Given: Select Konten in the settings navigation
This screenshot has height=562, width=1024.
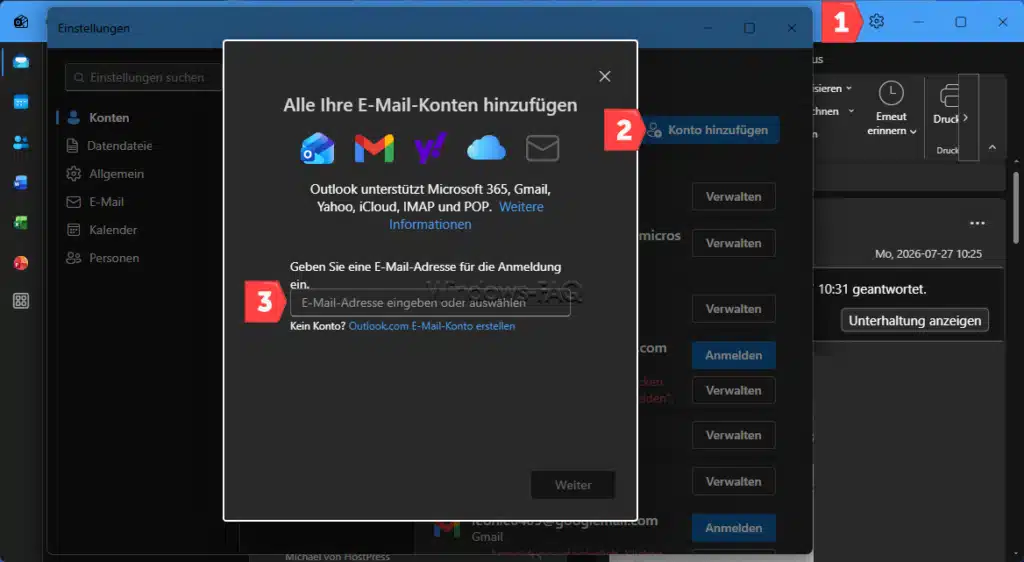Looking at the screenshot, I should coord(109,117).
